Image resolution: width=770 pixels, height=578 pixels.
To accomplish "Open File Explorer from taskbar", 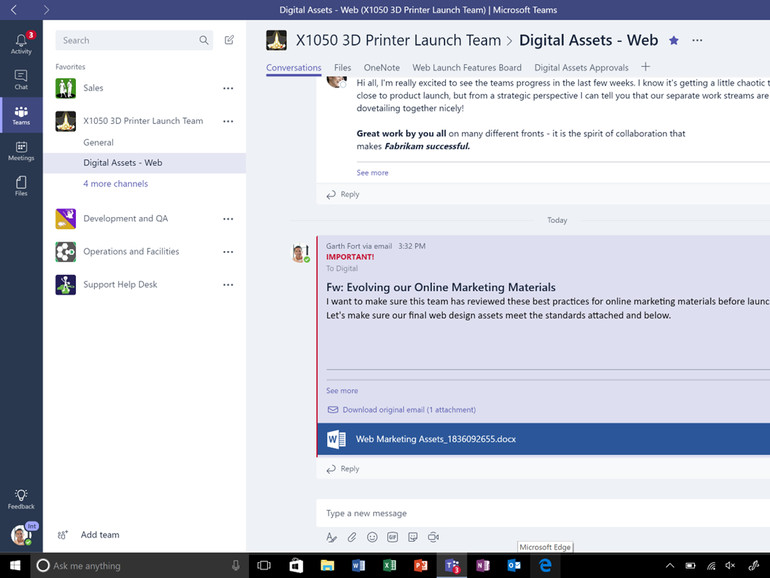I will click(x=327, y=566).
